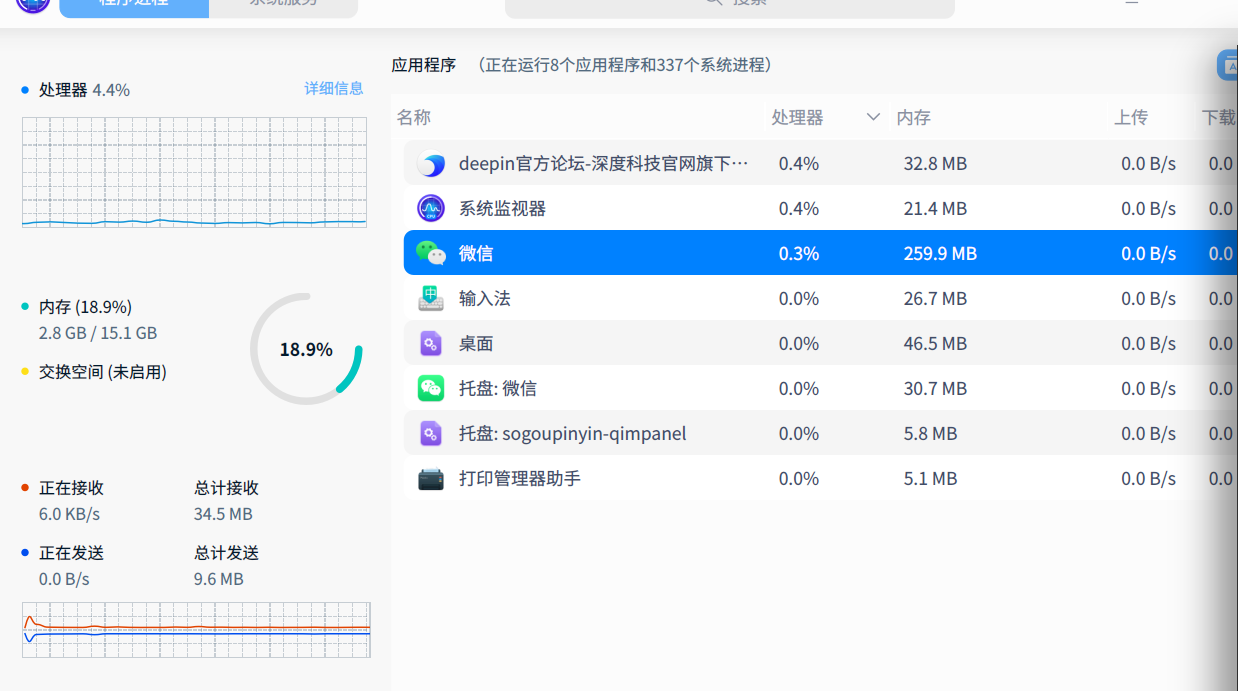Click the 18.9% memory usage ring
Screen dimensions: 1238x691
coord(306,349)
